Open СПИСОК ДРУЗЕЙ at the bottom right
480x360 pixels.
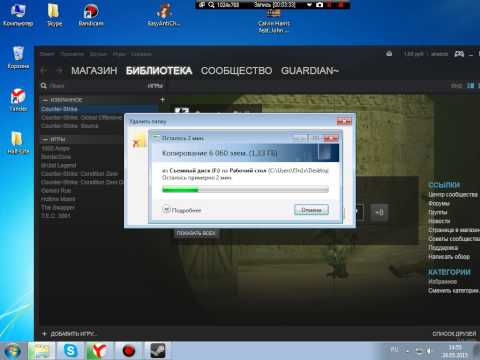pos(454,334)
